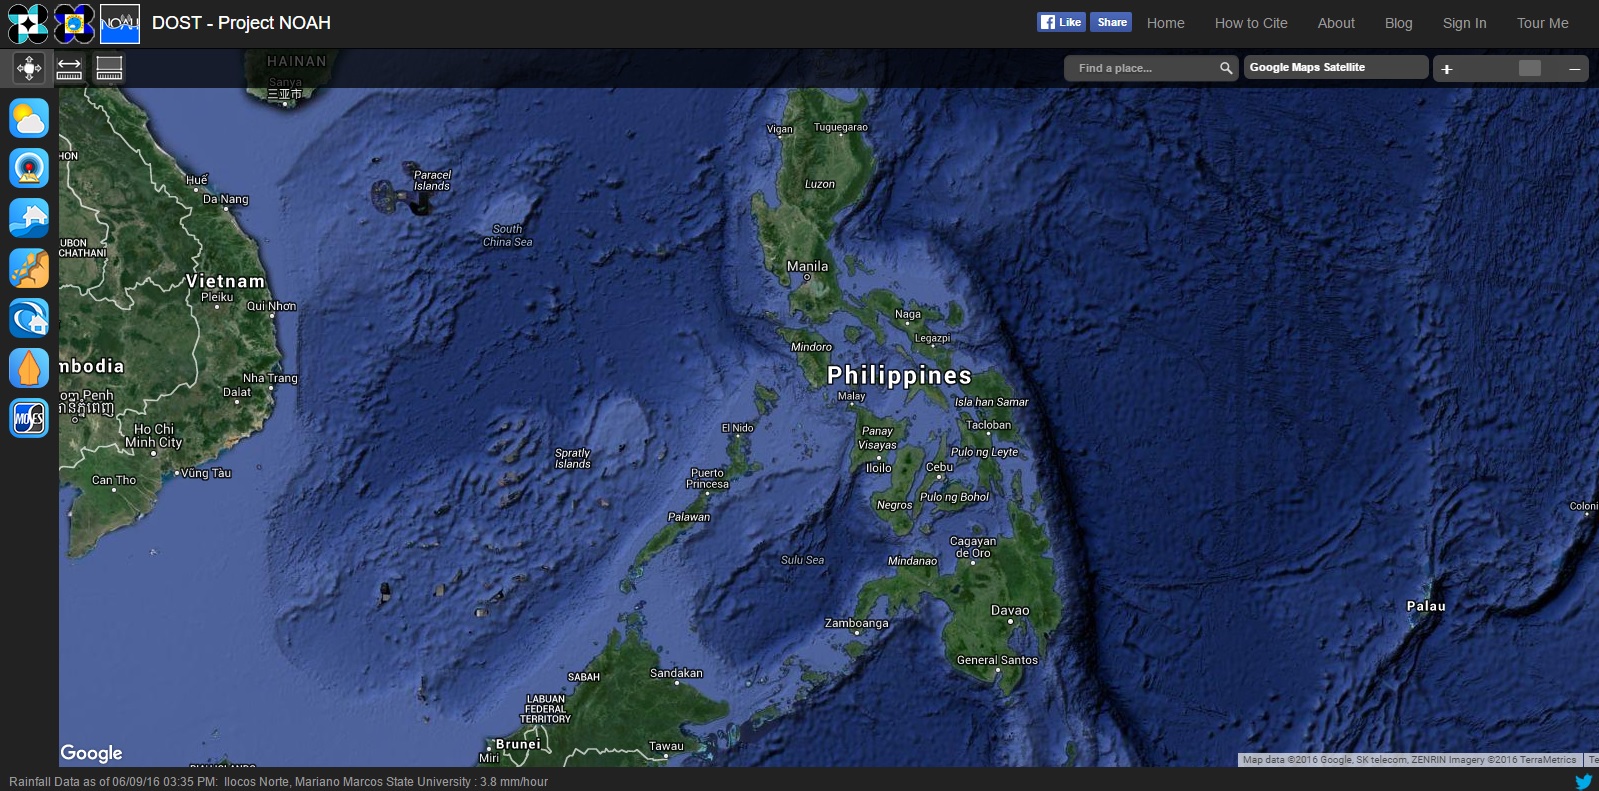1599x791 pixels.
Task: Open the Landslide hazard sidebar icon
Action: [x=29, y=268]
